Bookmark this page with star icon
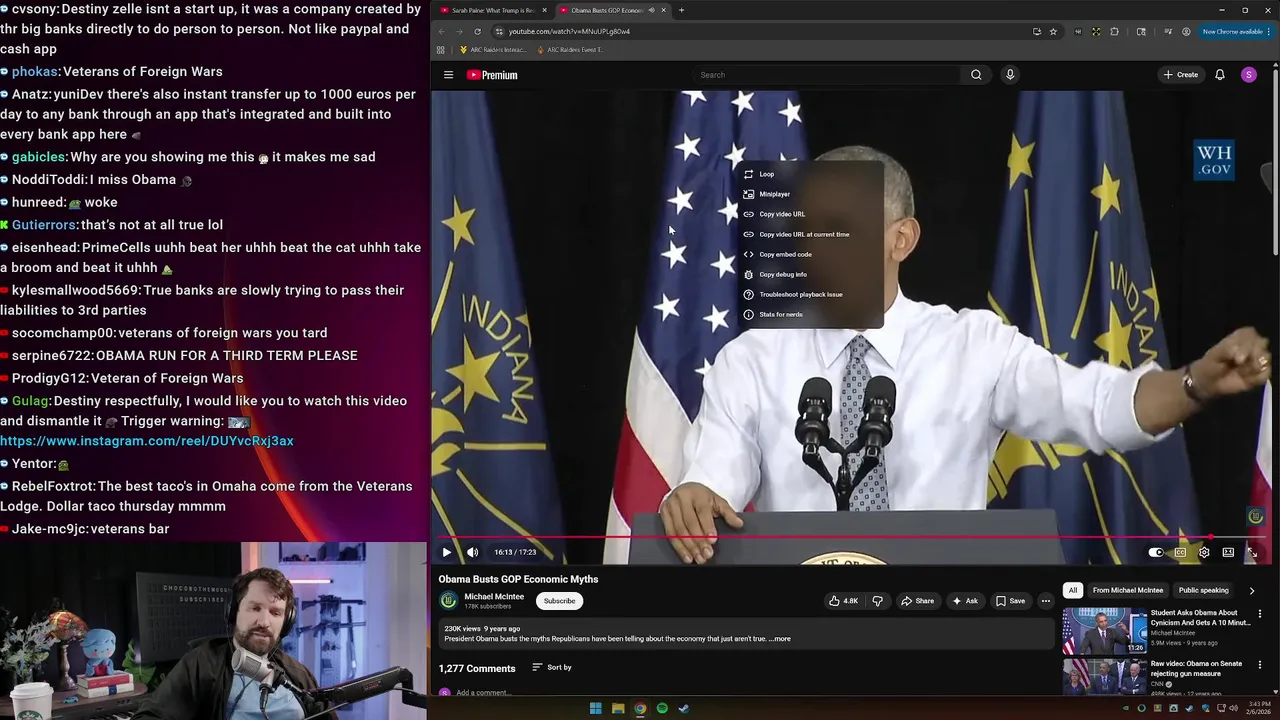Viewport: 1280px width, 720px height. click(x=1053, y=31)
